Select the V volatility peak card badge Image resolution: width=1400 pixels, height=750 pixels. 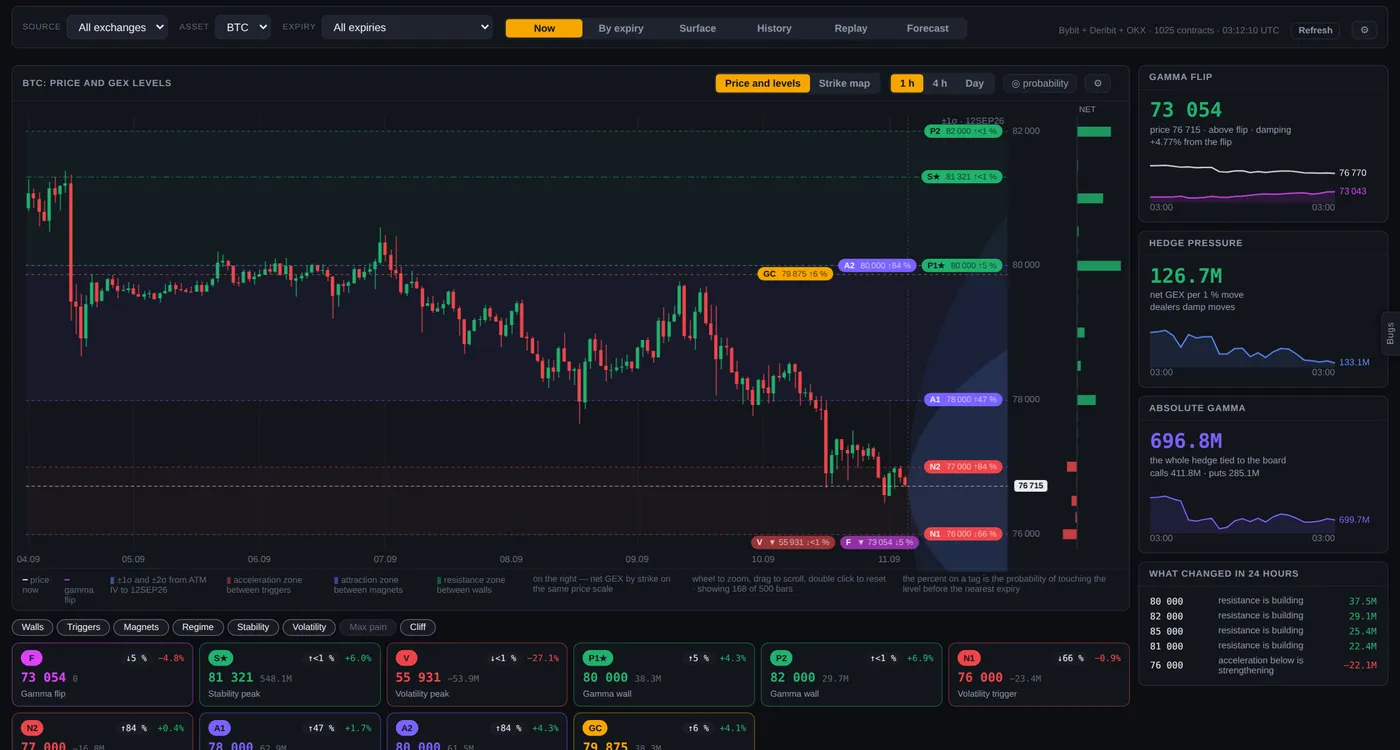[407, 658]
